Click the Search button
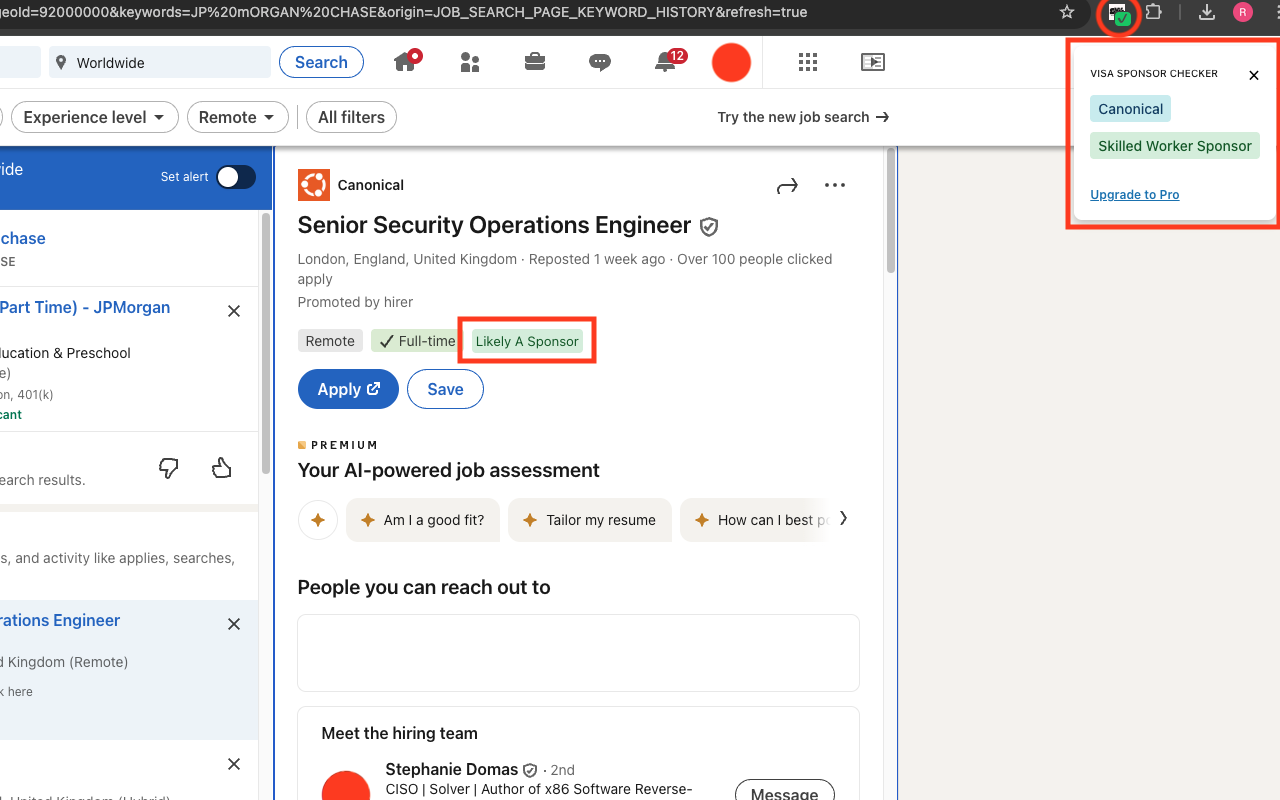Viewport: 1280px width, 800px height. coord(321,62)
